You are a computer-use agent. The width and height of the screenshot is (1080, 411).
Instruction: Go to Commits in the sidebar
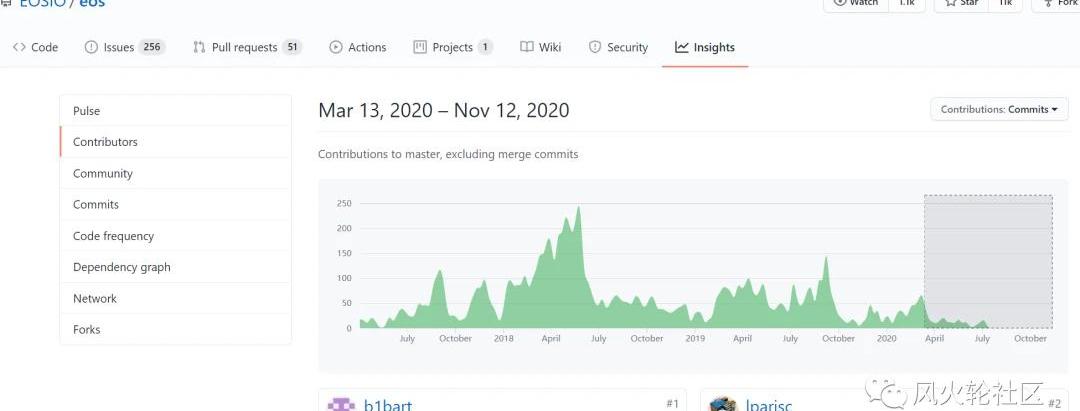coord(96,204)
